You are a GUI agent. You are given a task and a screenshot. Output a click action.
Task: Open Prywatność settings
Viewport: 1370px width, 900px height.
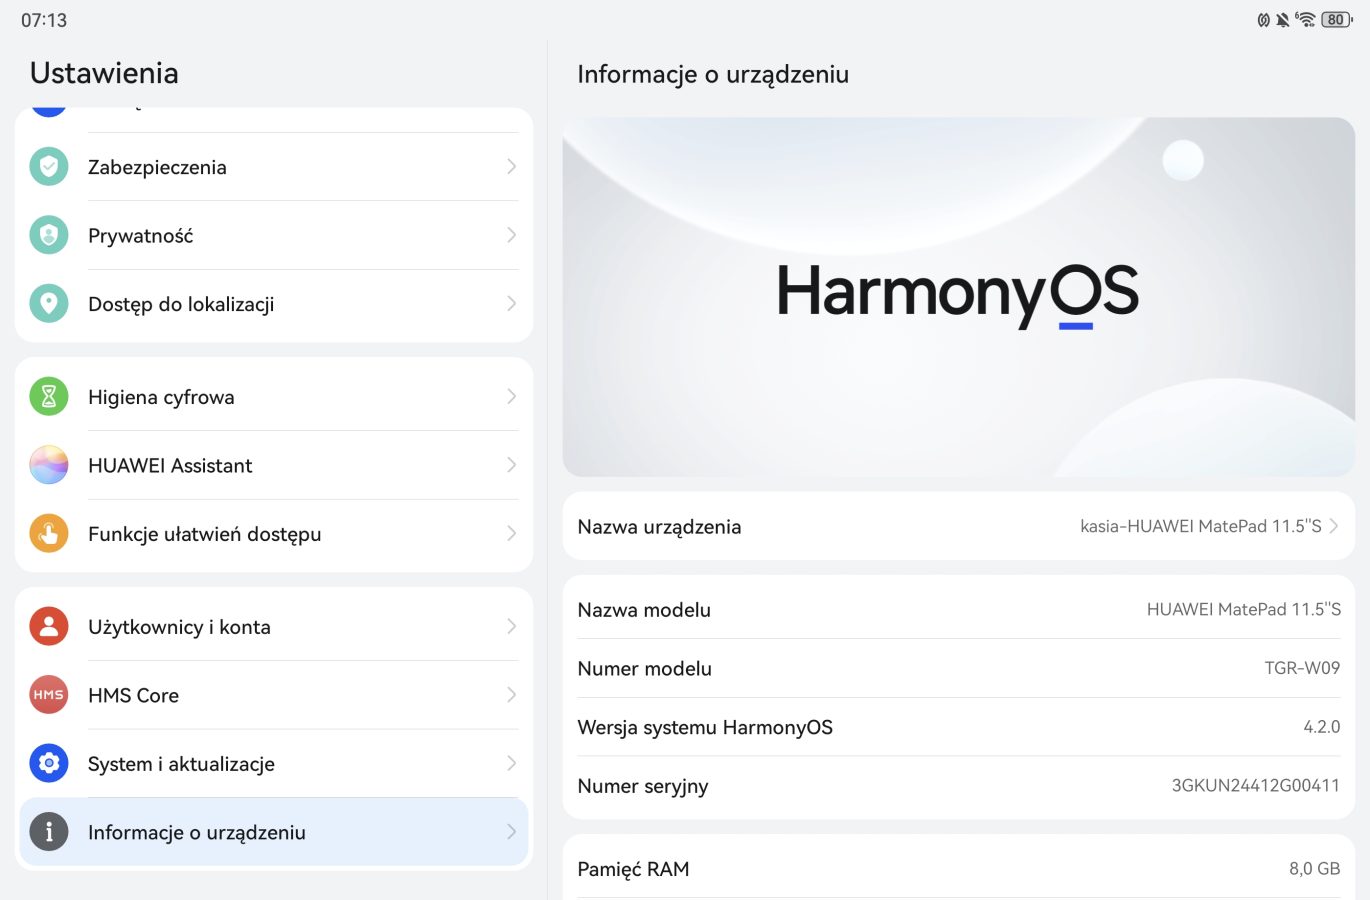(274, 235)
